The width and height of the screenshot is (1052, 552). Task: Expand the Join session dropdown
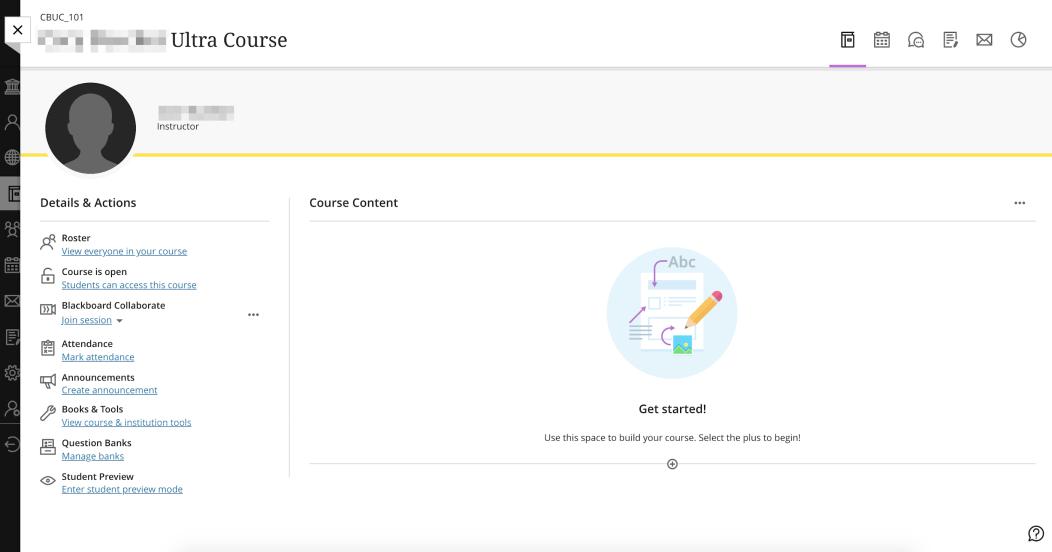pyautogui.click(x=119, y=321)
